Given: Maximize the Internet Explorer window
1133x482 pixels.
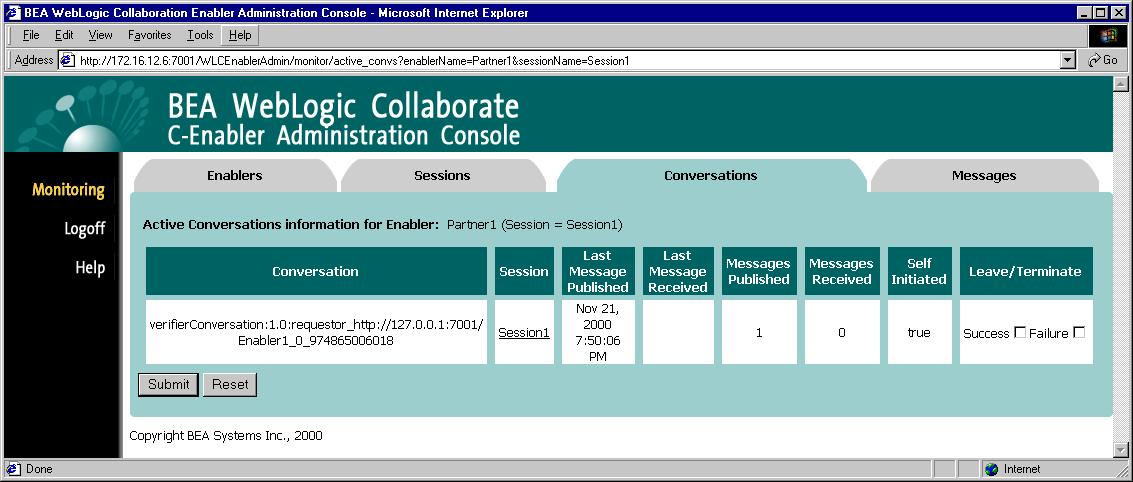Looking at the screenshot, I should (1100, 12).
